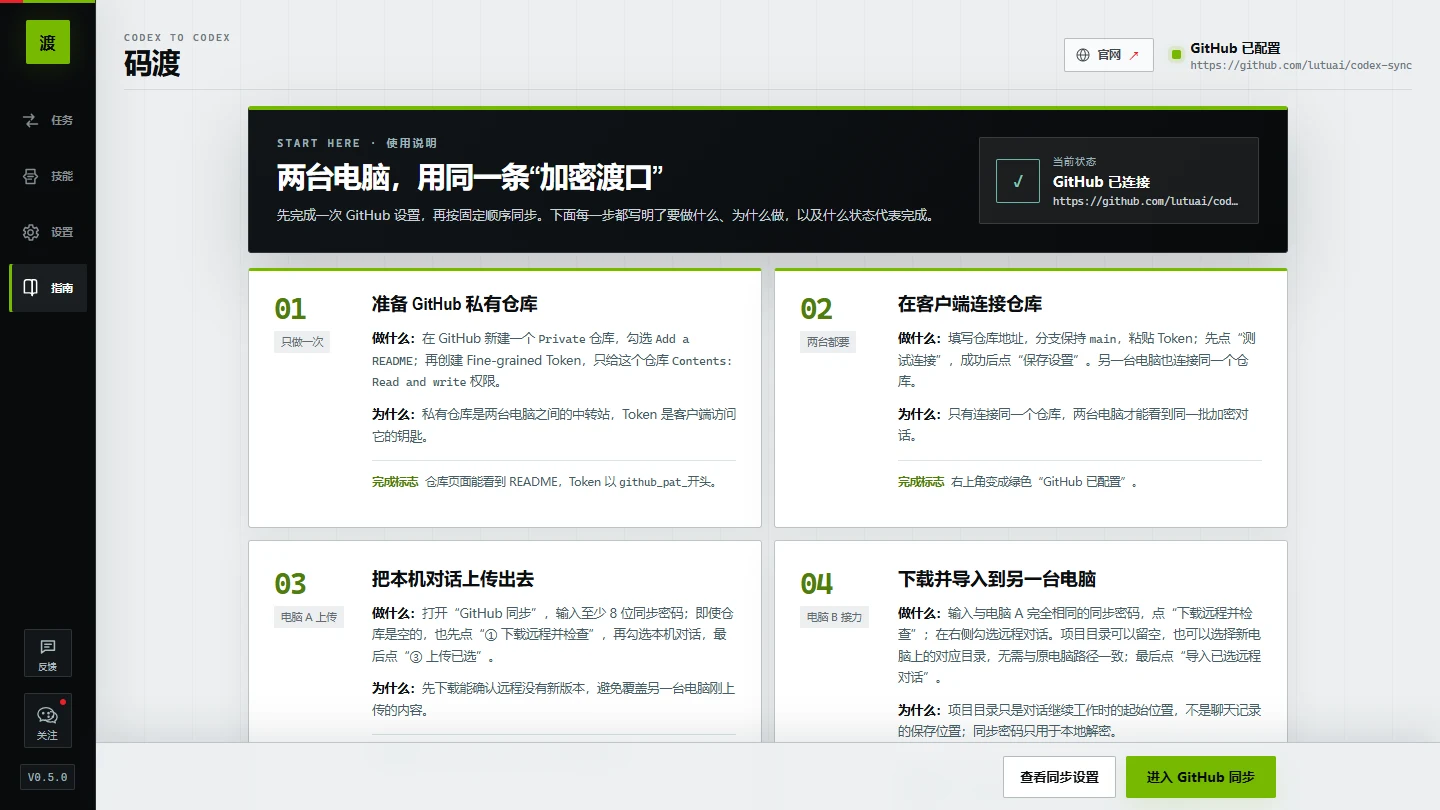Open the 反馈 feedback button
Image resolution: width=1440 pixels, height=810 pixels.
(x=48, y=653)
